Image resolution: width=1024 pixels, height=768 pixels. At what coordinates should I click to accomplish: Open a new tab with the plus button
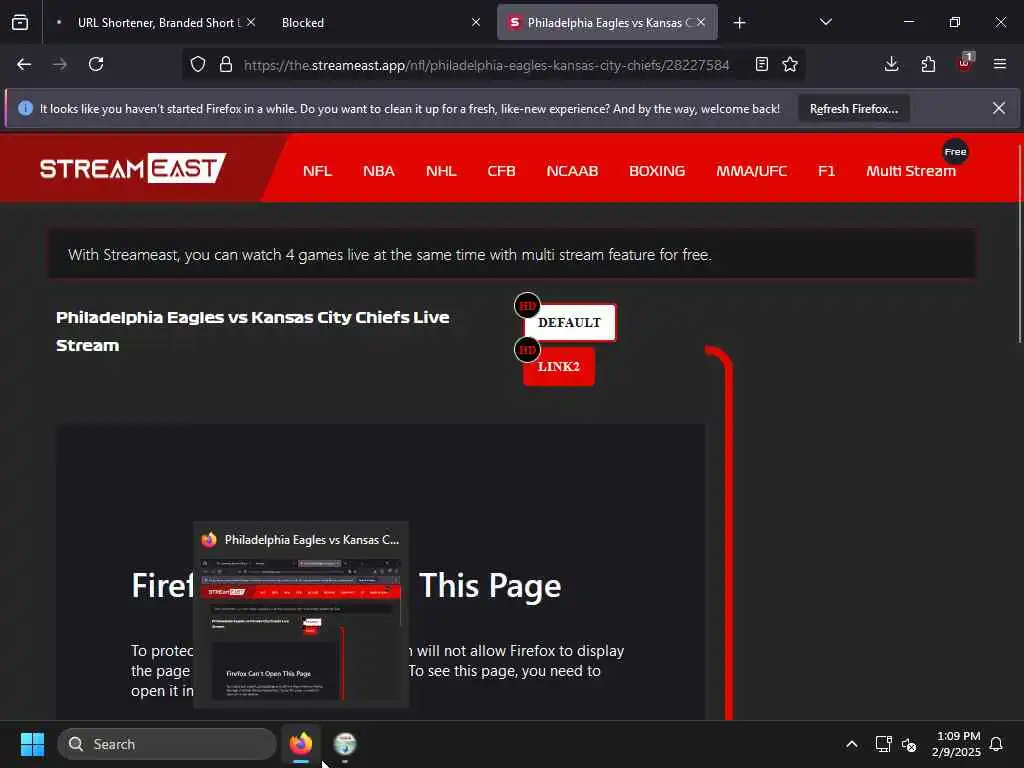tap(739, 23)
